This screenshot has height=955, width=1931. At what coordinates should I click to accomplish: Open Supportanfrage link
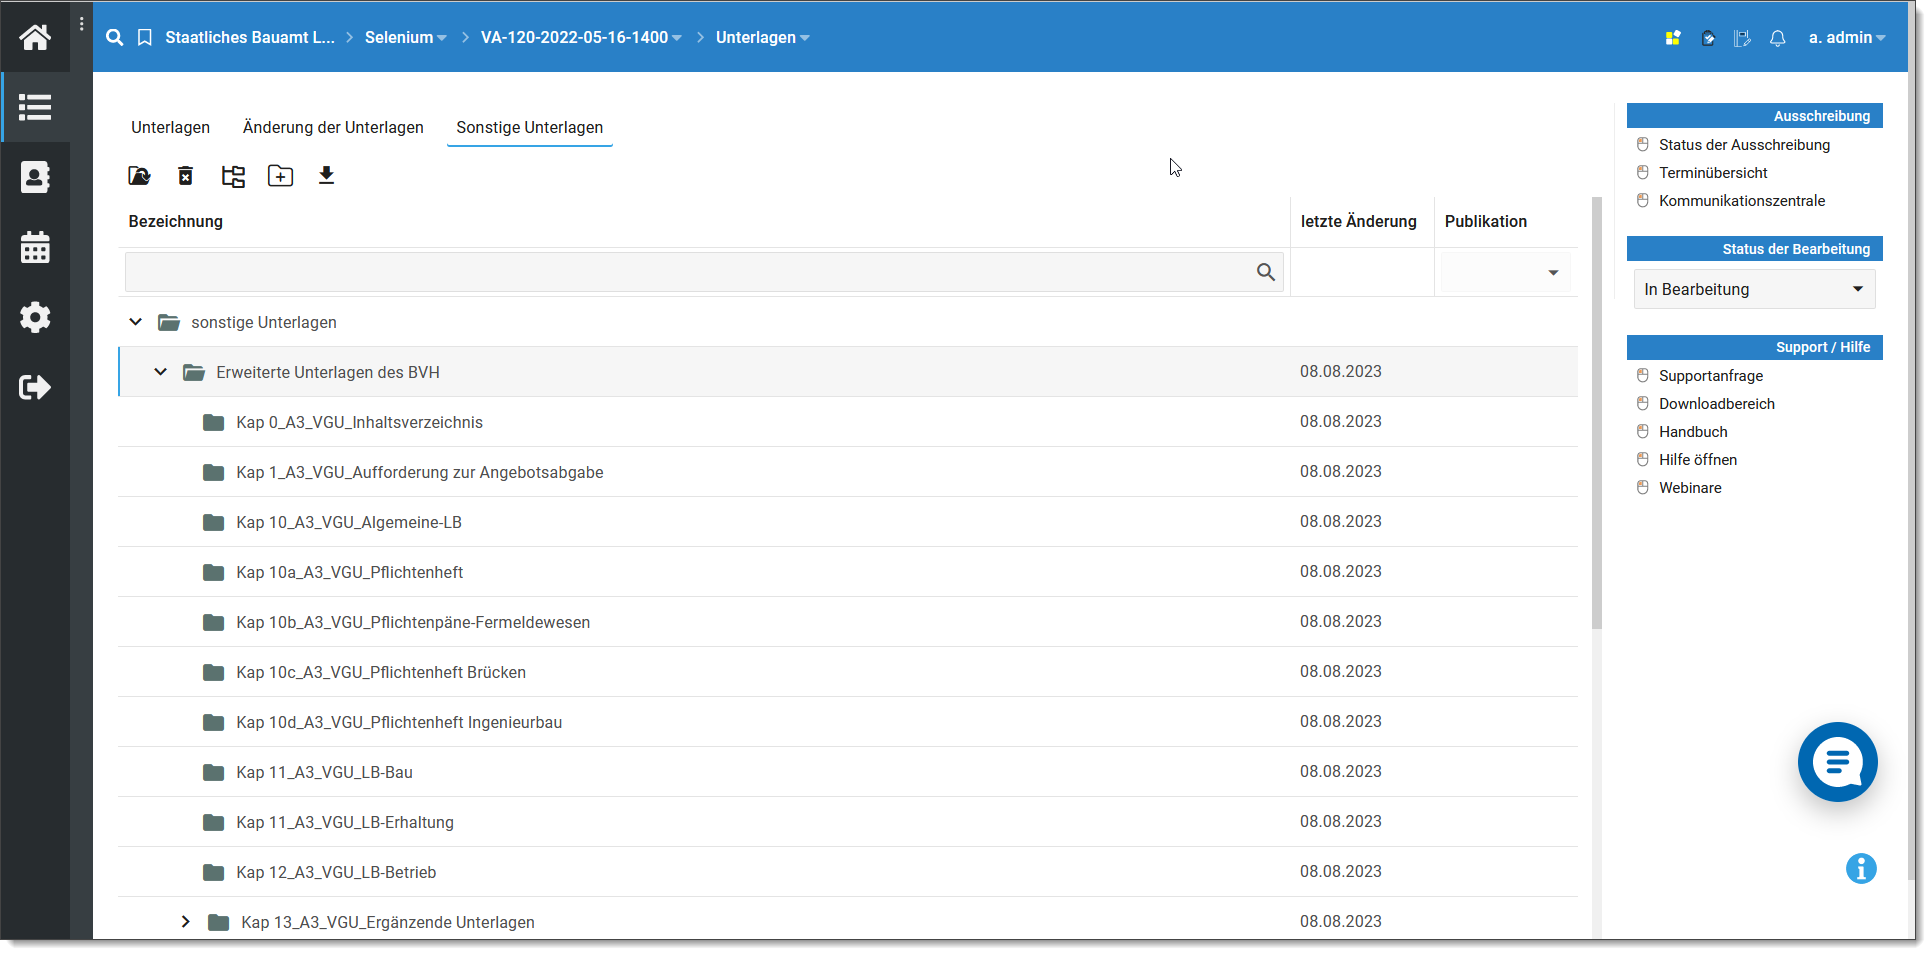(x=1711, y=375)
